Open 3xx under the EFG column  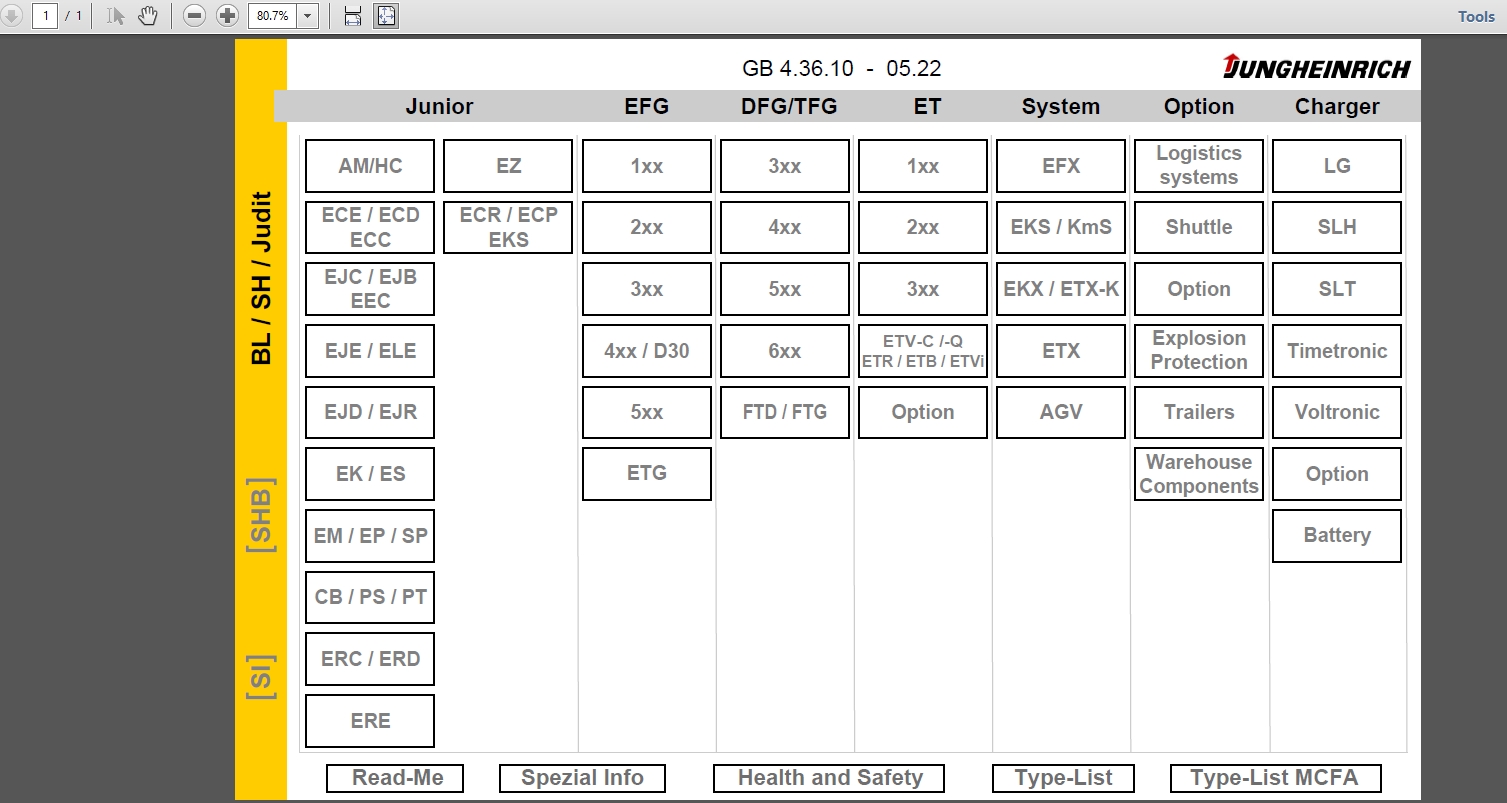click(647, 289)
